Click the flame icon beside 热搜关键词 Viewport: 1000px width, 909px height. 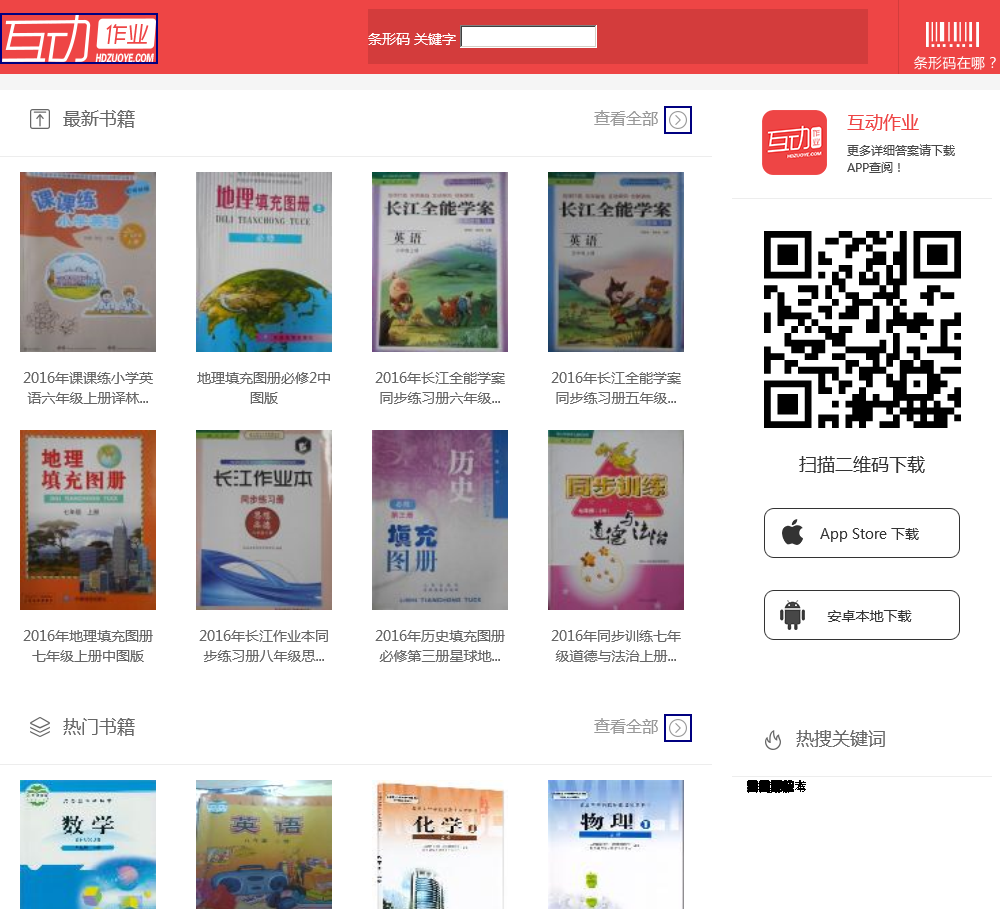coord(773,740)
